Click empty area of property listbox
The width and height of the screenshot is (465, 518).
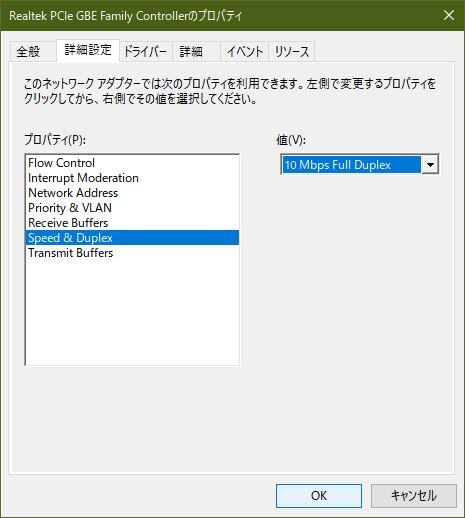[x=132, y=312]
